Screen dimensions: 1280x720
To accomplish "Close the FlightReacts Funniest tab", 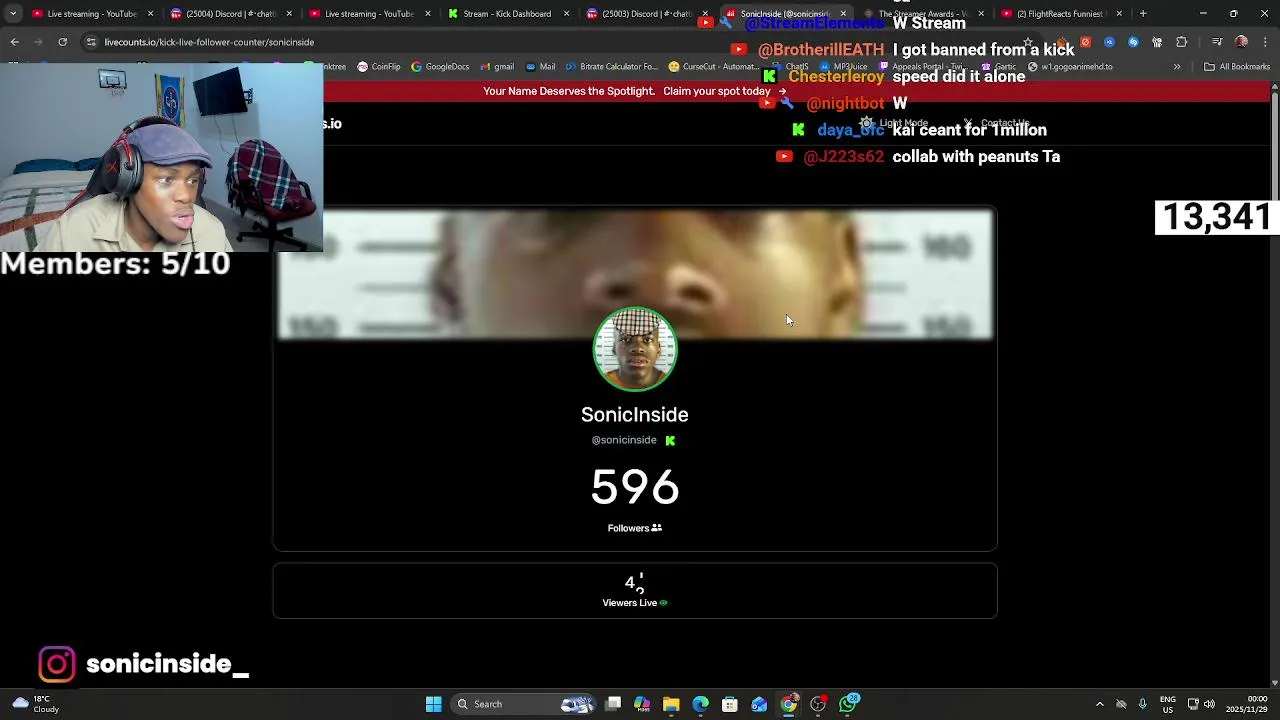I will coord(1119,14).
